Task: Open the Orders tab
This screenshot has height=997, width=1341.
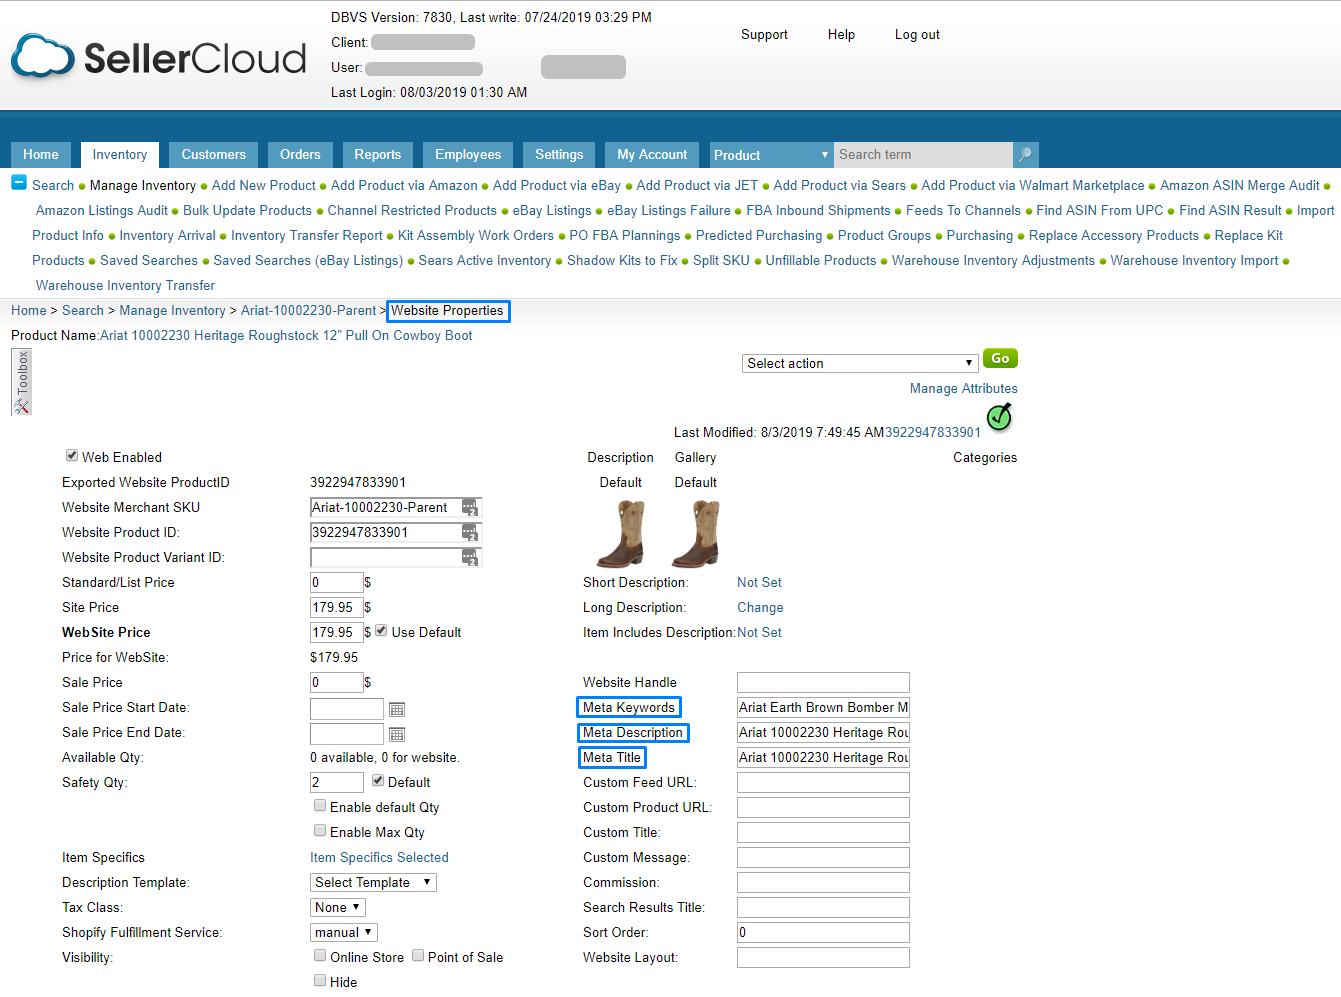Action: 300,155
